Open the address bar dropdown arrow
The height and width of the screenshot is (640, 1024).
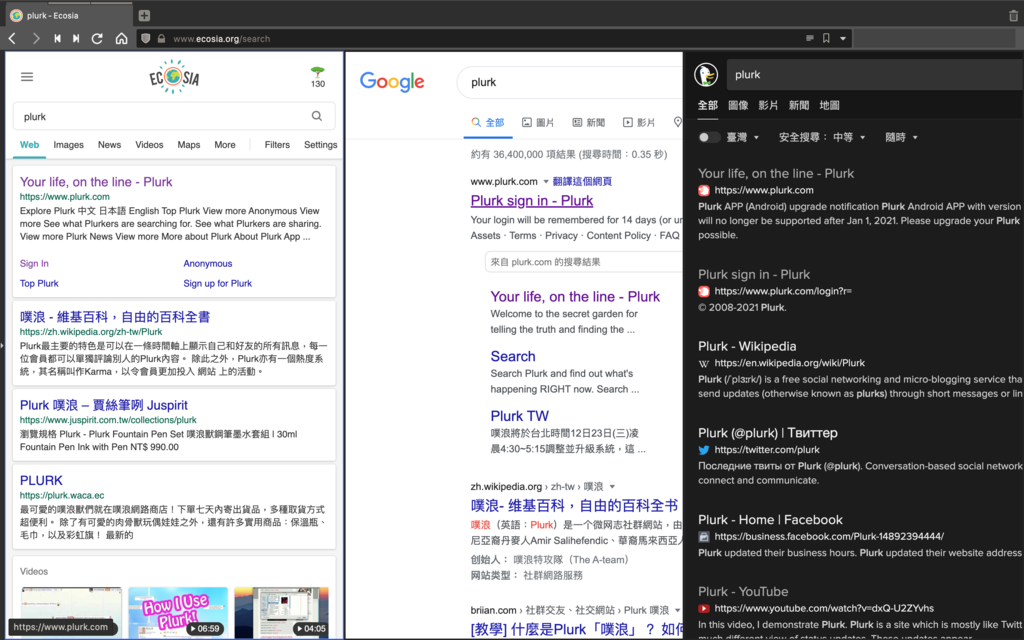[843, 39]
